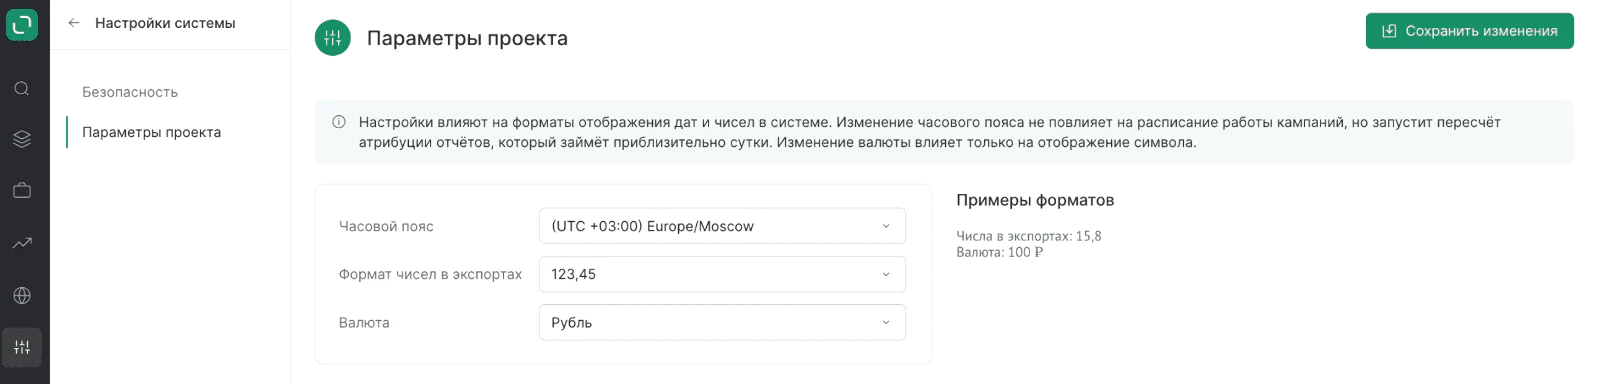Open the Валюта dropdown showing Рубль

[722, 322]
